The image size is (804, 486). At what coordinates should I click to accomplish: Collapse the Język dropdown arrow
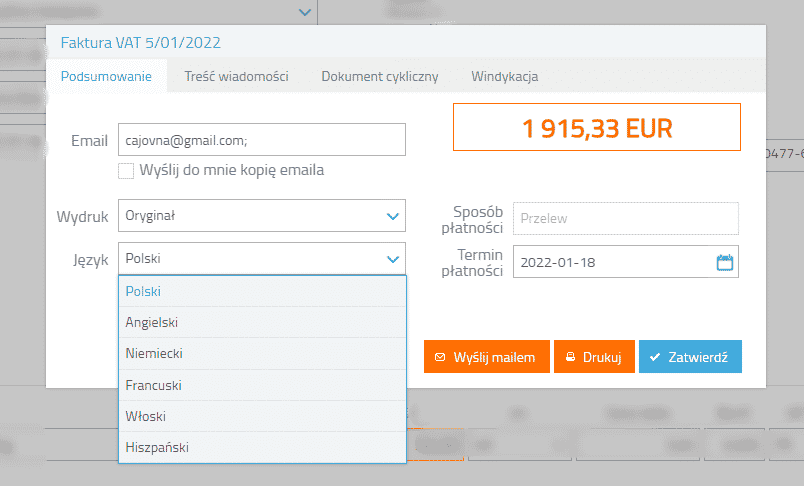[392, 259]
